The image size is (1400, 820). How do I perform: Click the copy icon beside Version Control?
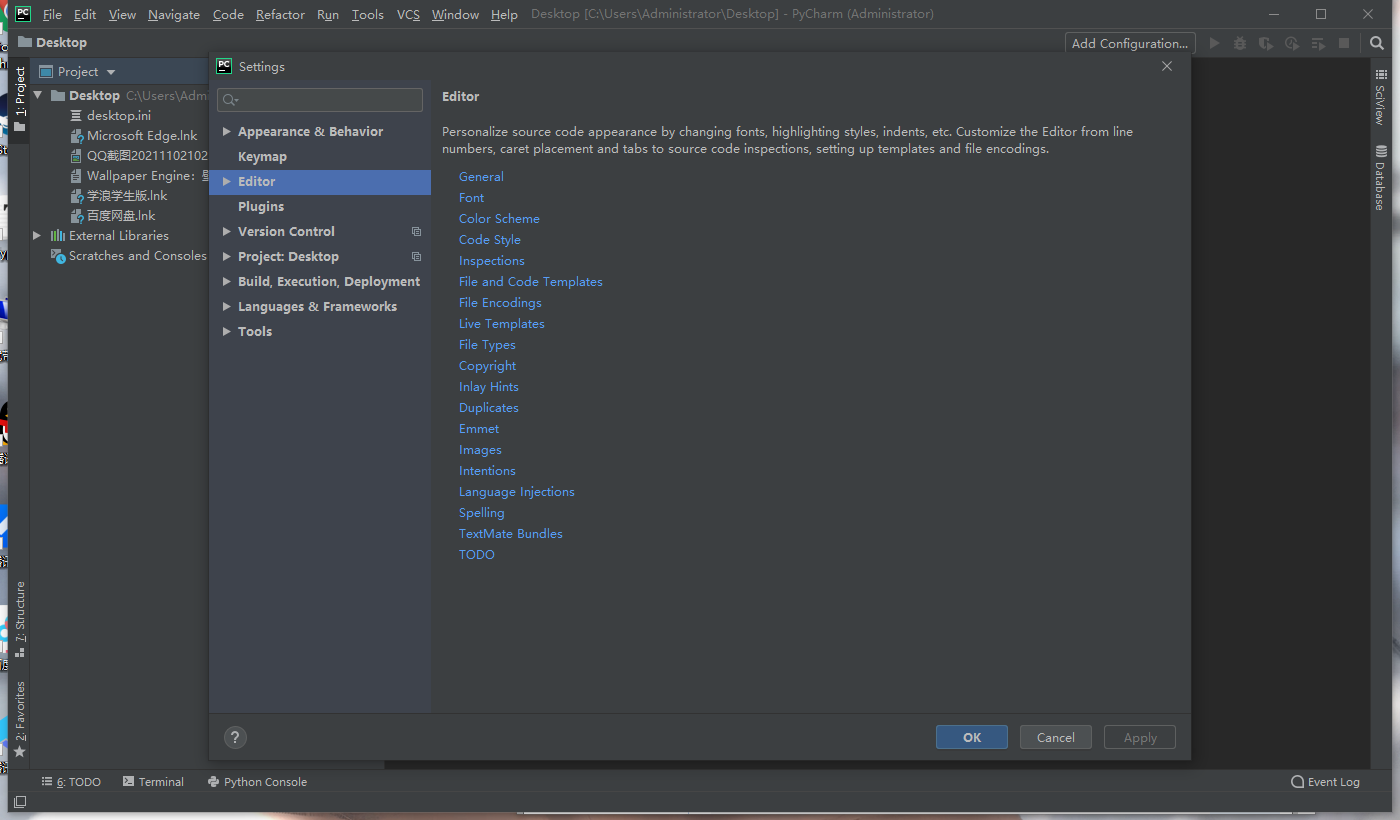pos(417,231)
